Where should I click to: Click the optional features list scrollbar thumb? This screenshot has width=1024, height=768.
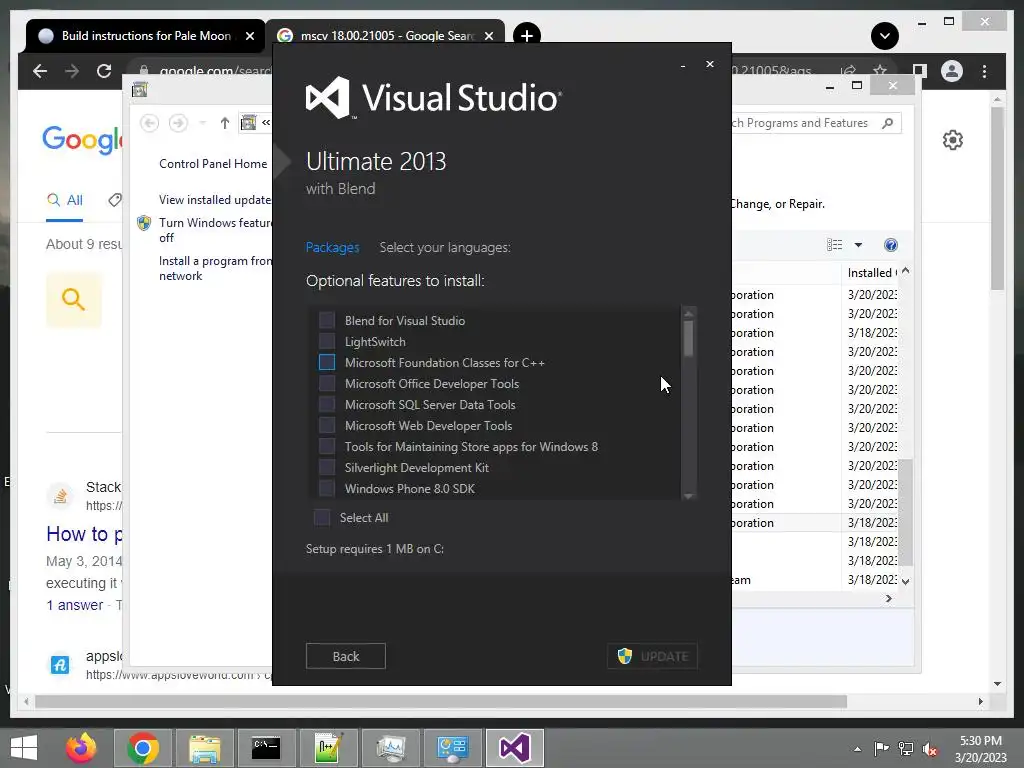click(688, 338)
